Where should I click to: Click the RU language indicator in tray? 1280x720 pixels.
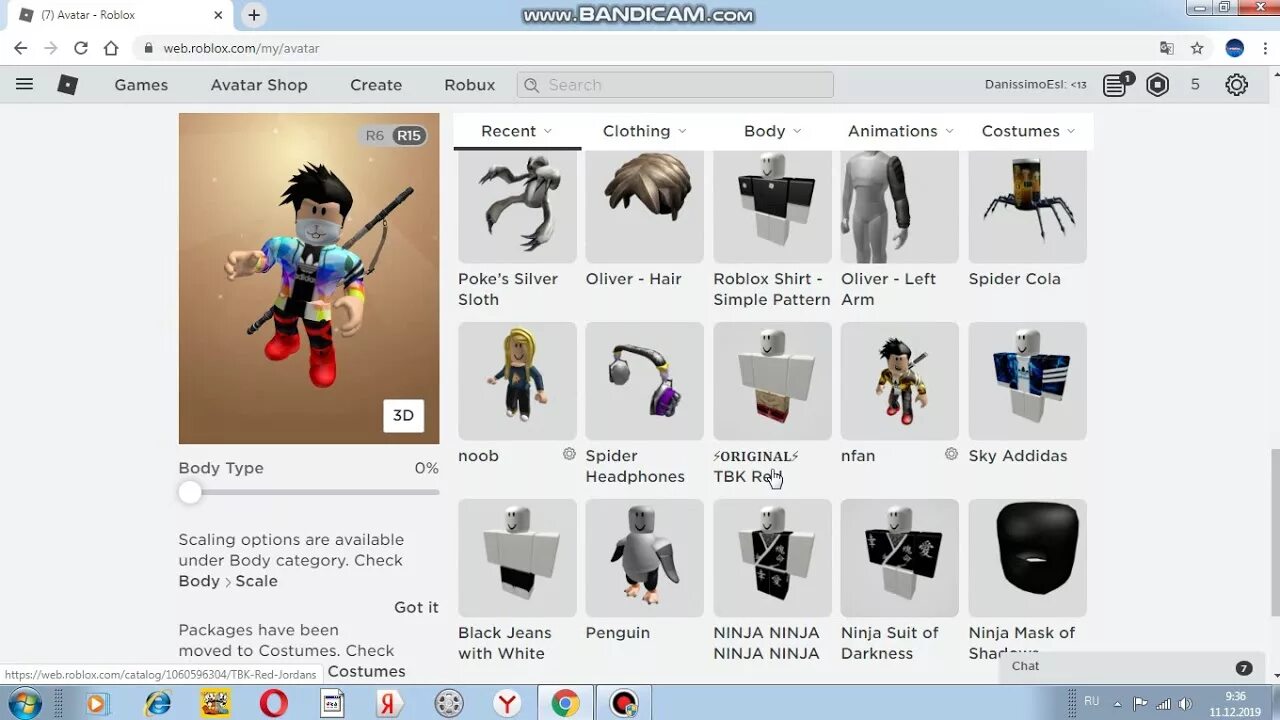(x=1092, y=702)
